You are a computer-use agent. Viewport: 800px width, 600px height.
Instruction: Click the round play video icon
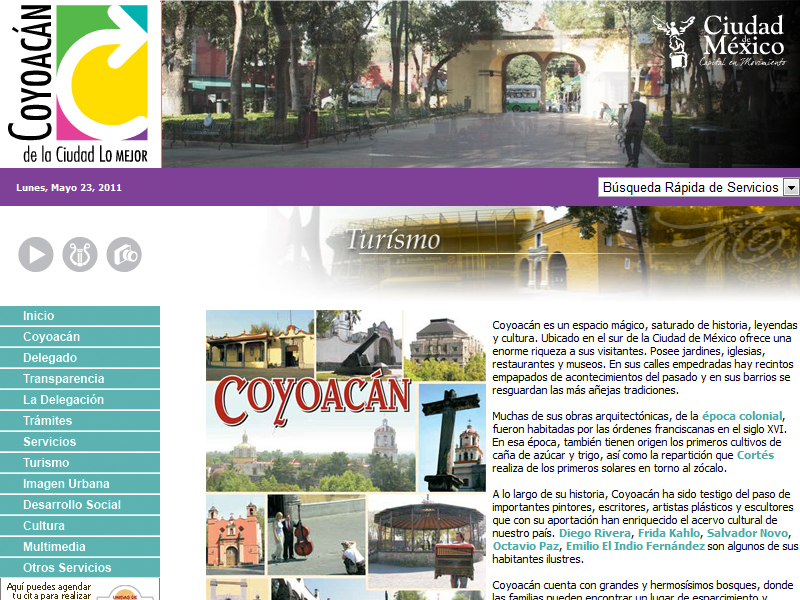click(36, 254)
